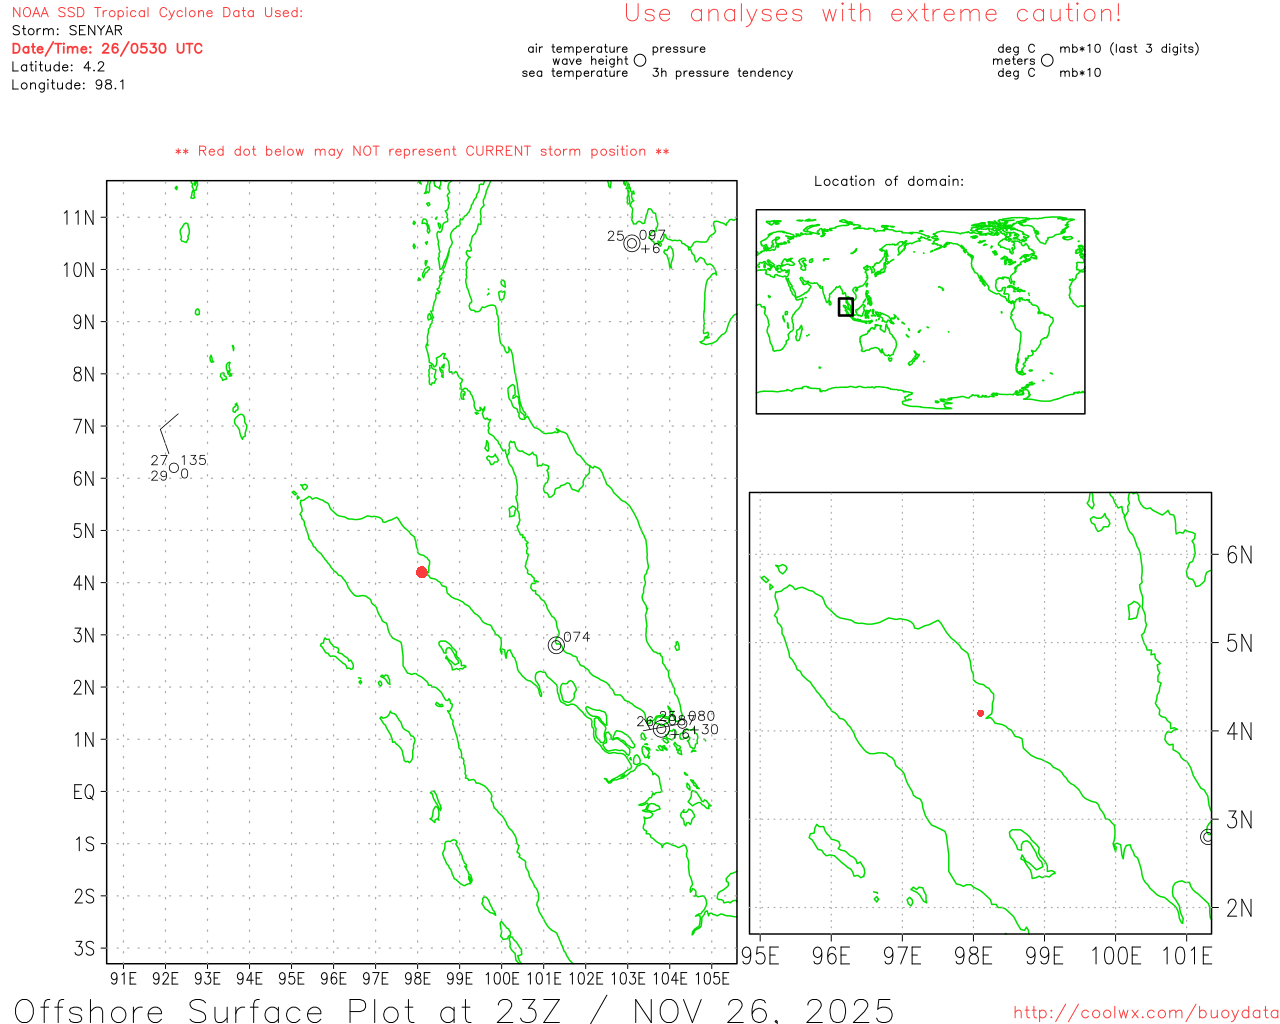
Task: Click the legend circle beside 'mb*10 (last 3 digits)'
Action: [x=1047, y=60]
